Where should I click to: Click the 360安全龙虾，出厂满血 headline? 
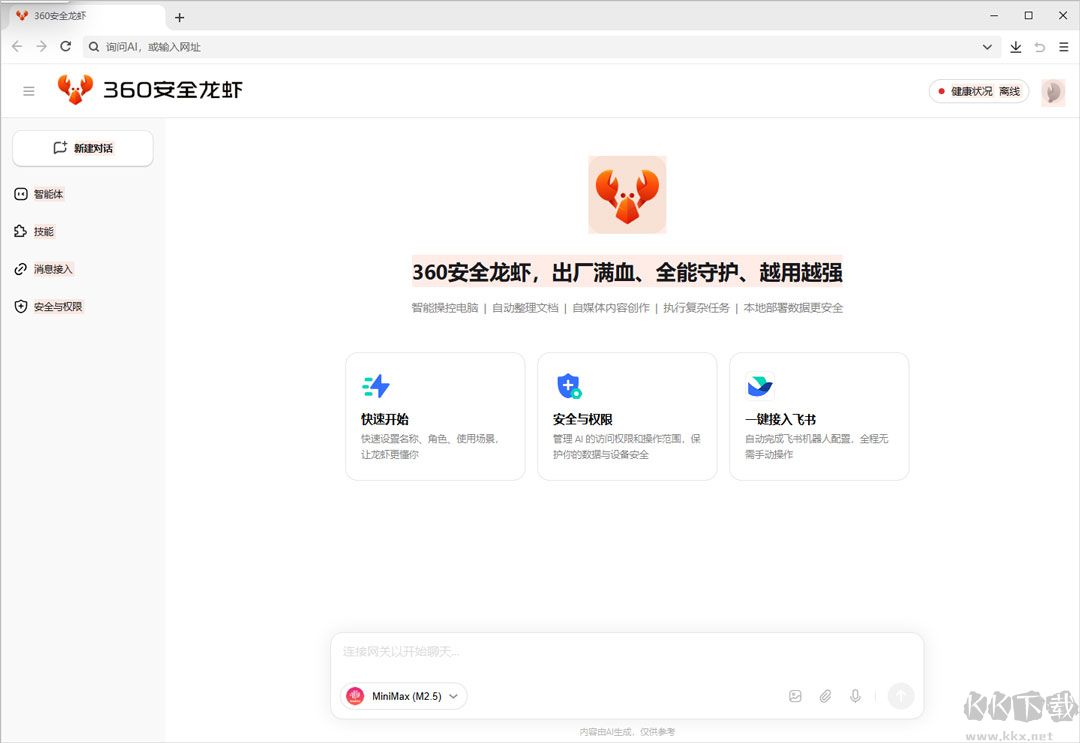(627, 273)
